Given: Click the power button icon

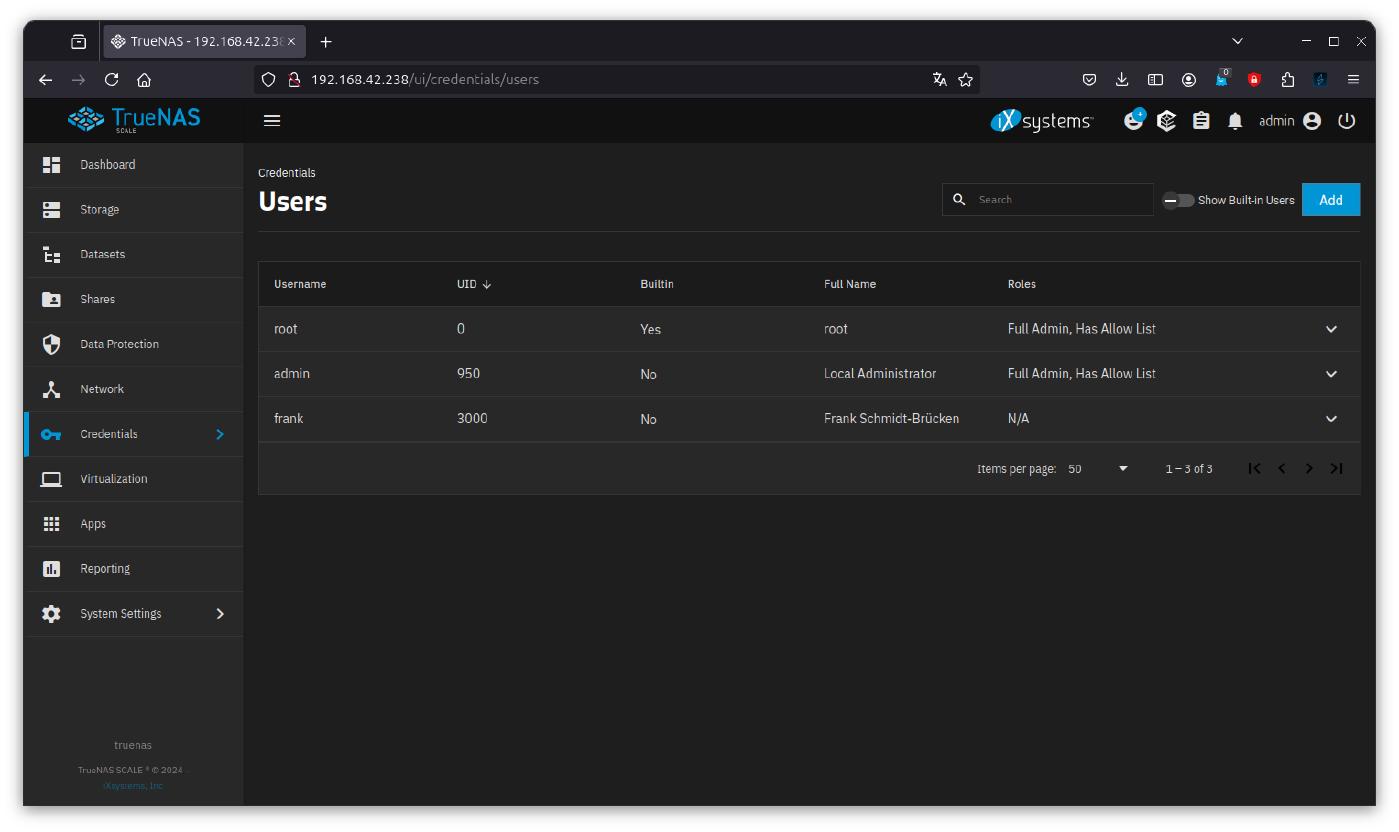Looking at the screenshot, I should (x=1346, y=121).
